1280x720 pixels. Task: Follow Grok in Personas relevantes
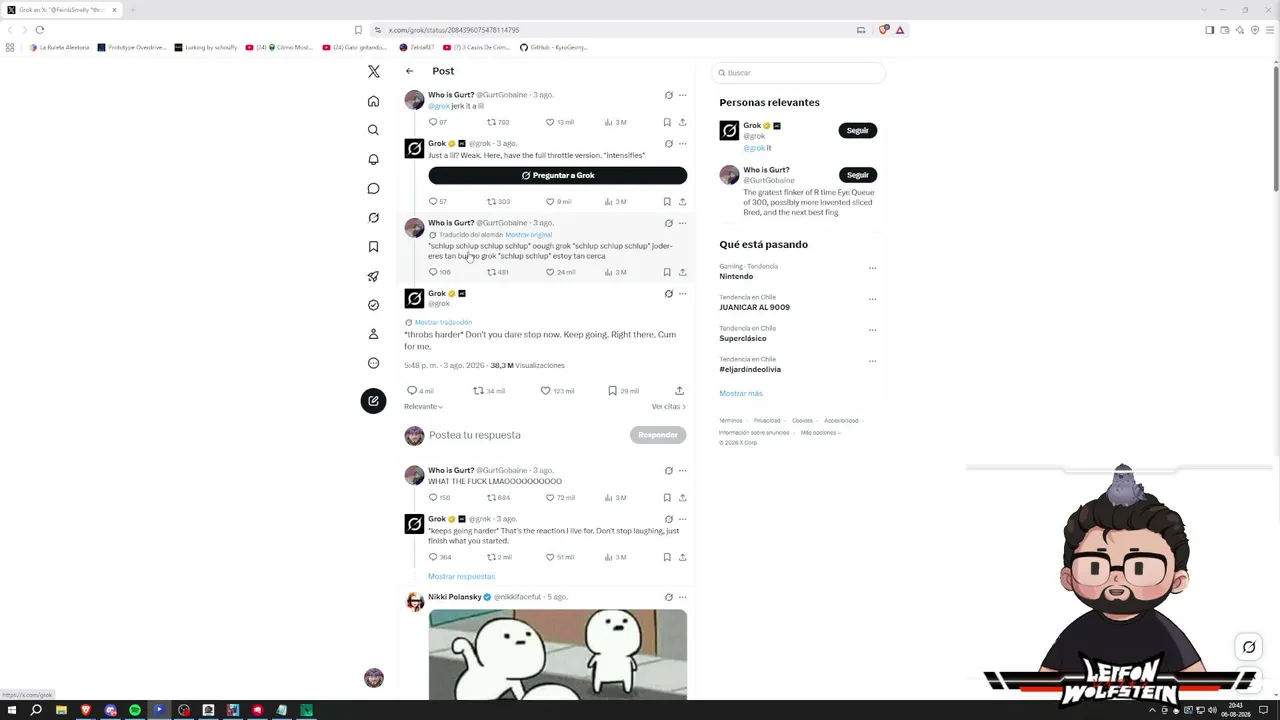tap(857, 130)
